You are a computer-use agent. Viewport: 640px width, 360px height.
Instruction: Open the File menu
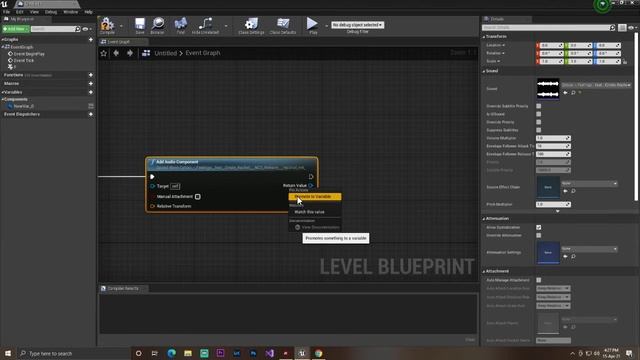pyautogui.click(x=7, y=12)
